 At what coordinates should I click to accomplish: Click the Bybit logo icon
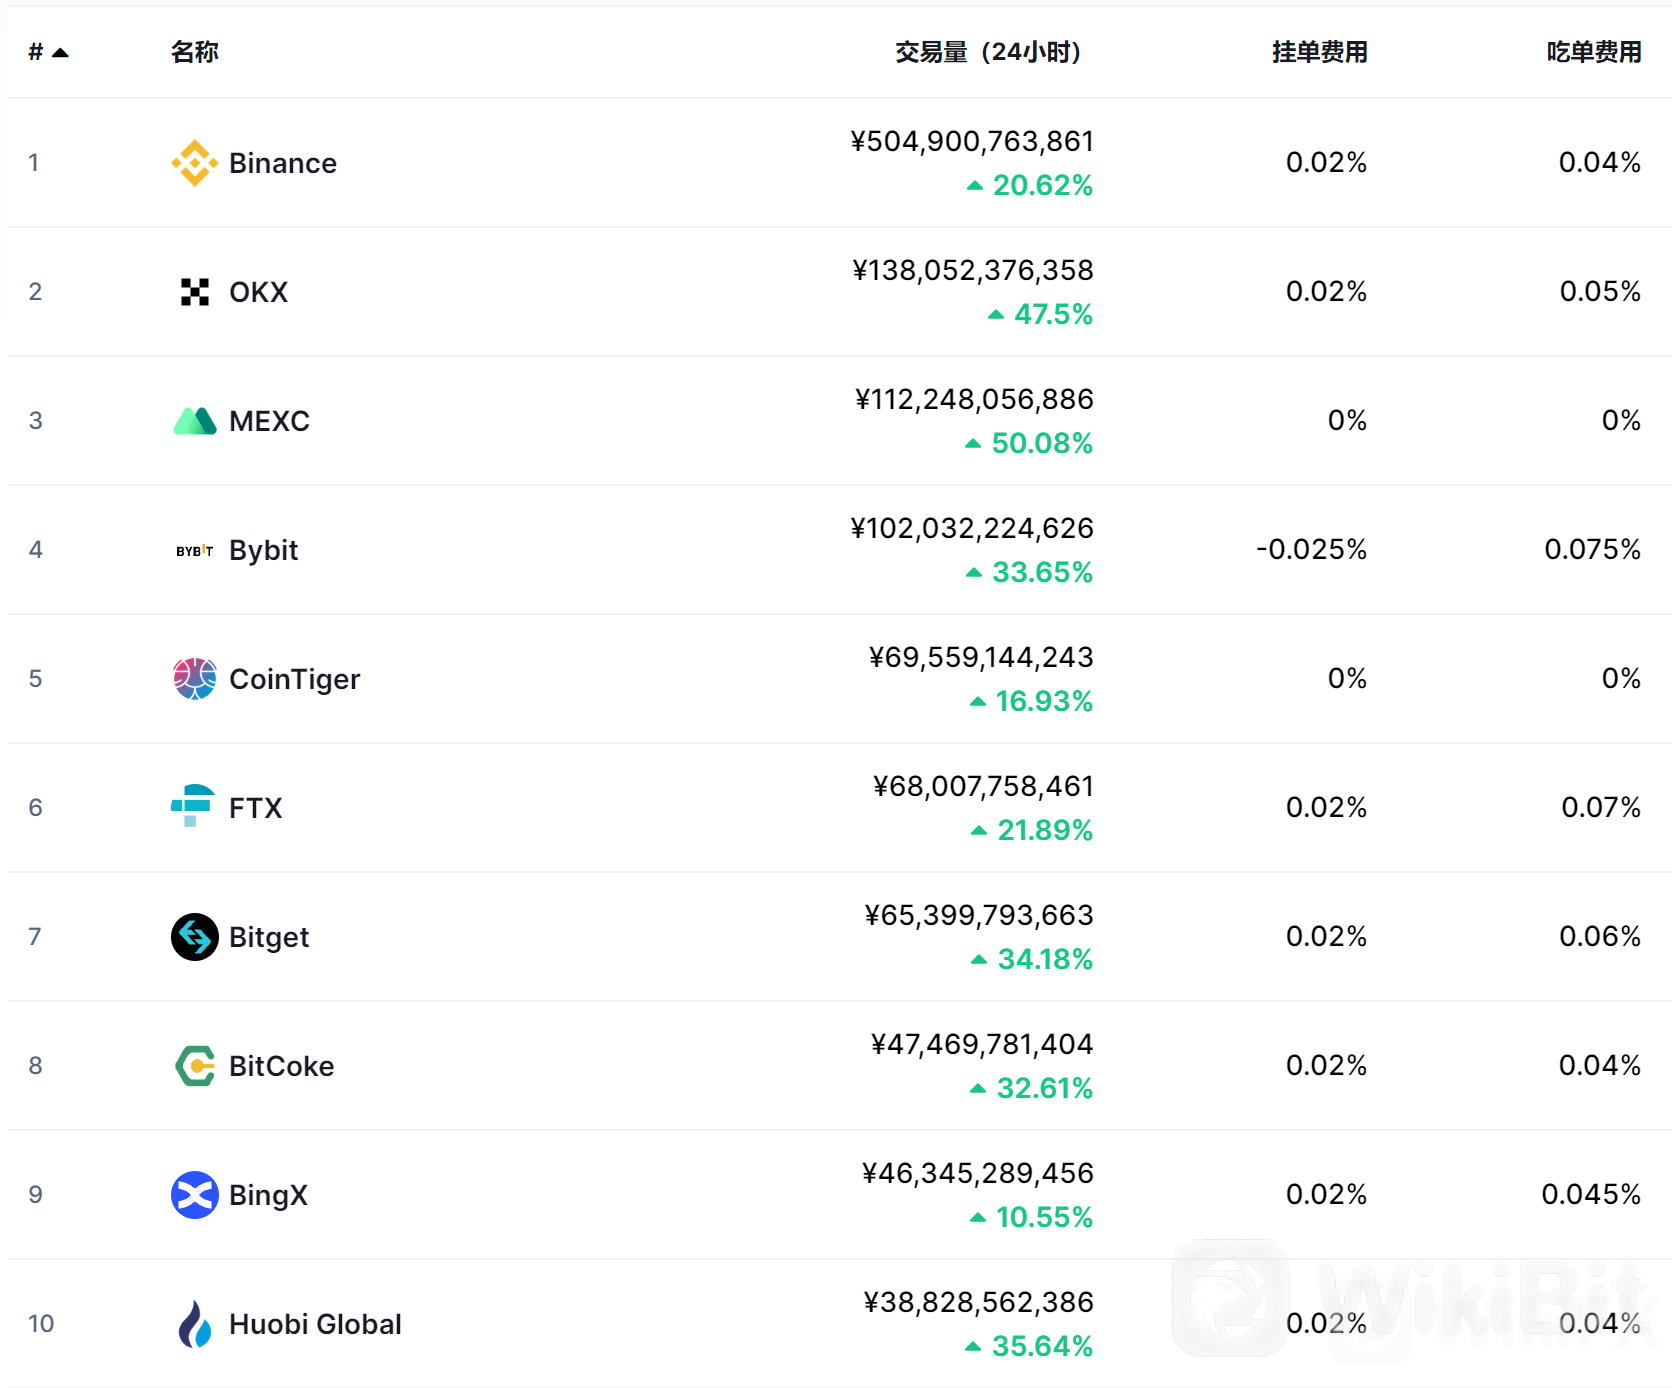point(195,550)
